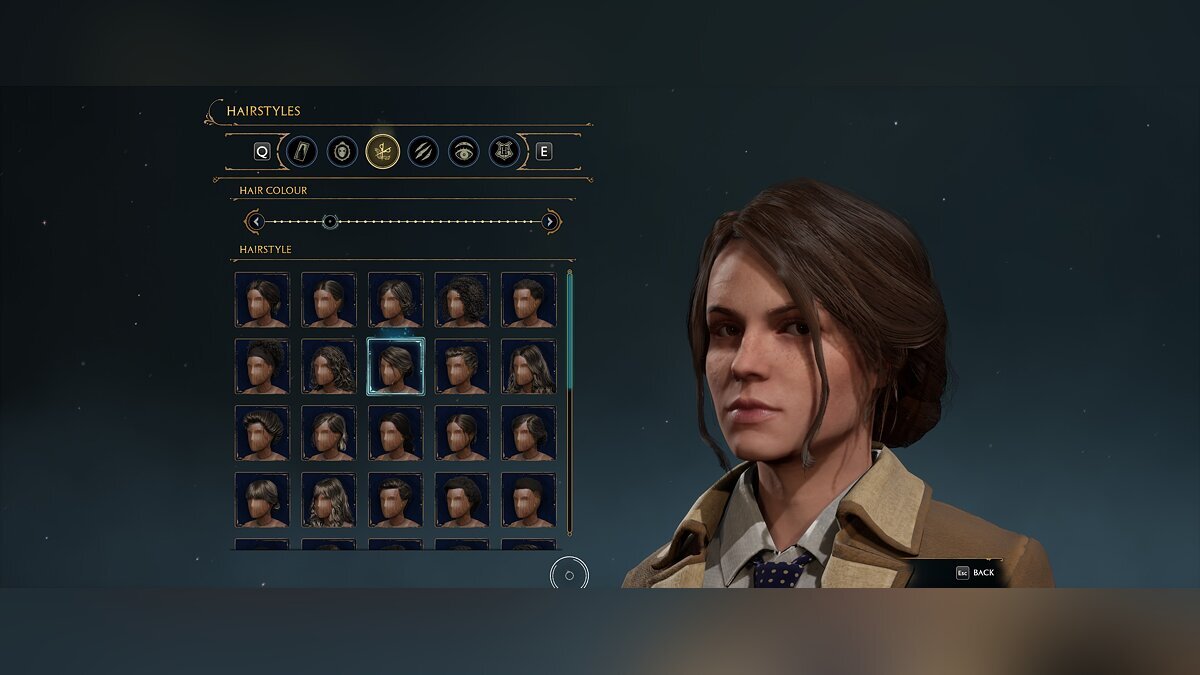Open the Hogwarts crest category icon

(x=505, y=152)
